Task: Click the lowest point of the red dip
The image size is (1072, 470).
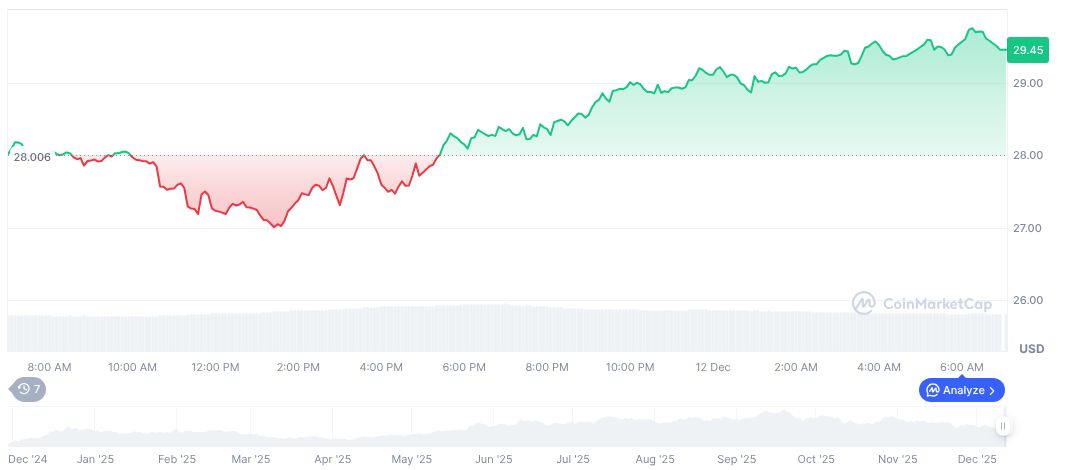Action: coord(276,227)
